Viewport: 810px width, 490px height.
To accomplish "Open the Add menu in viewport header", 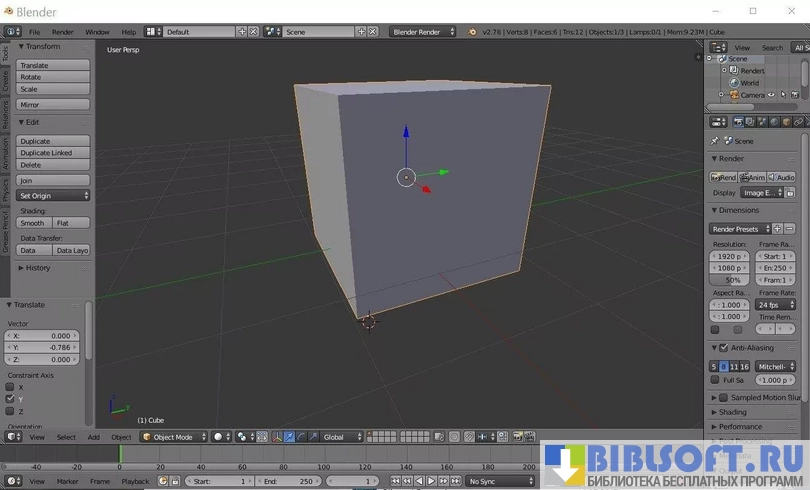I will pos(93,437).
